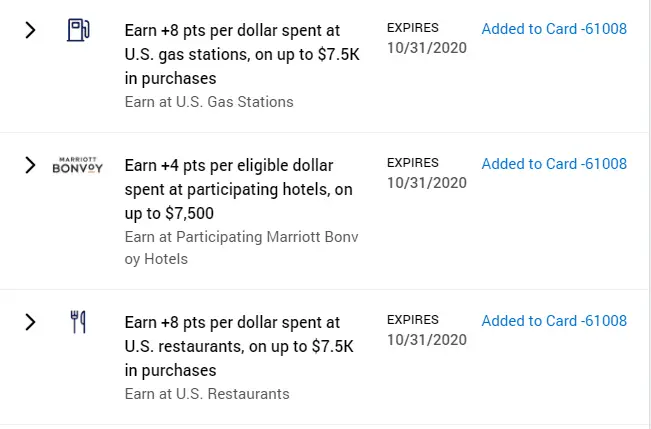
Task: Click the fork and knife restaurant icon
Action: 77,322
